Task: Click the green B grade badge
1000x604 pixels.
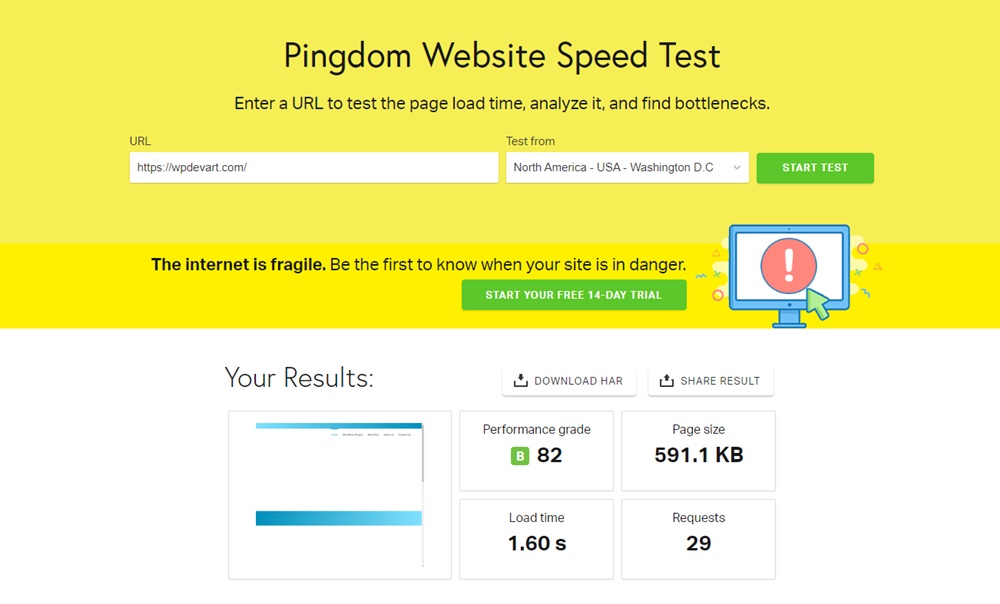Action: (x=520, y=455)
